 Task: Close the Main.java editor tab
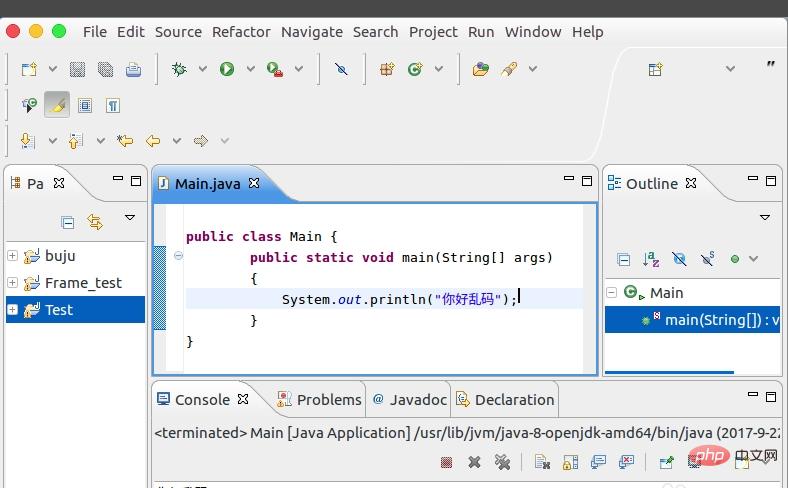pos(254,183)
